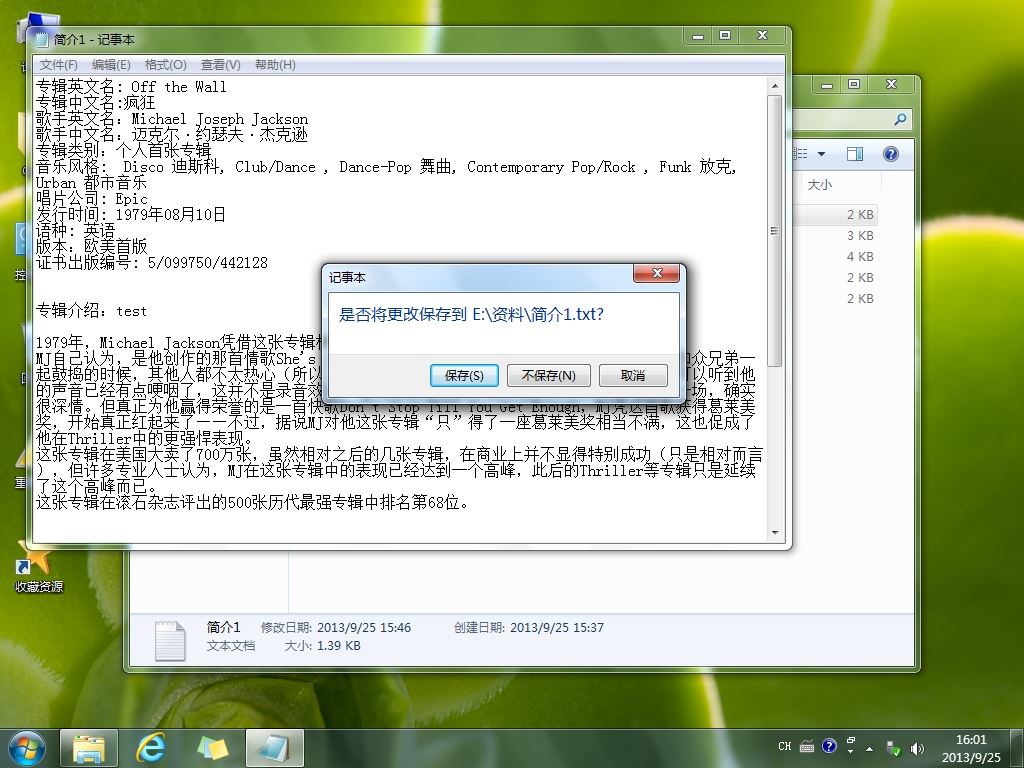Screen dimensions: 1024x768
Task: Click the Notepad scrollbar down arrow
Action: tap(775, 532)
